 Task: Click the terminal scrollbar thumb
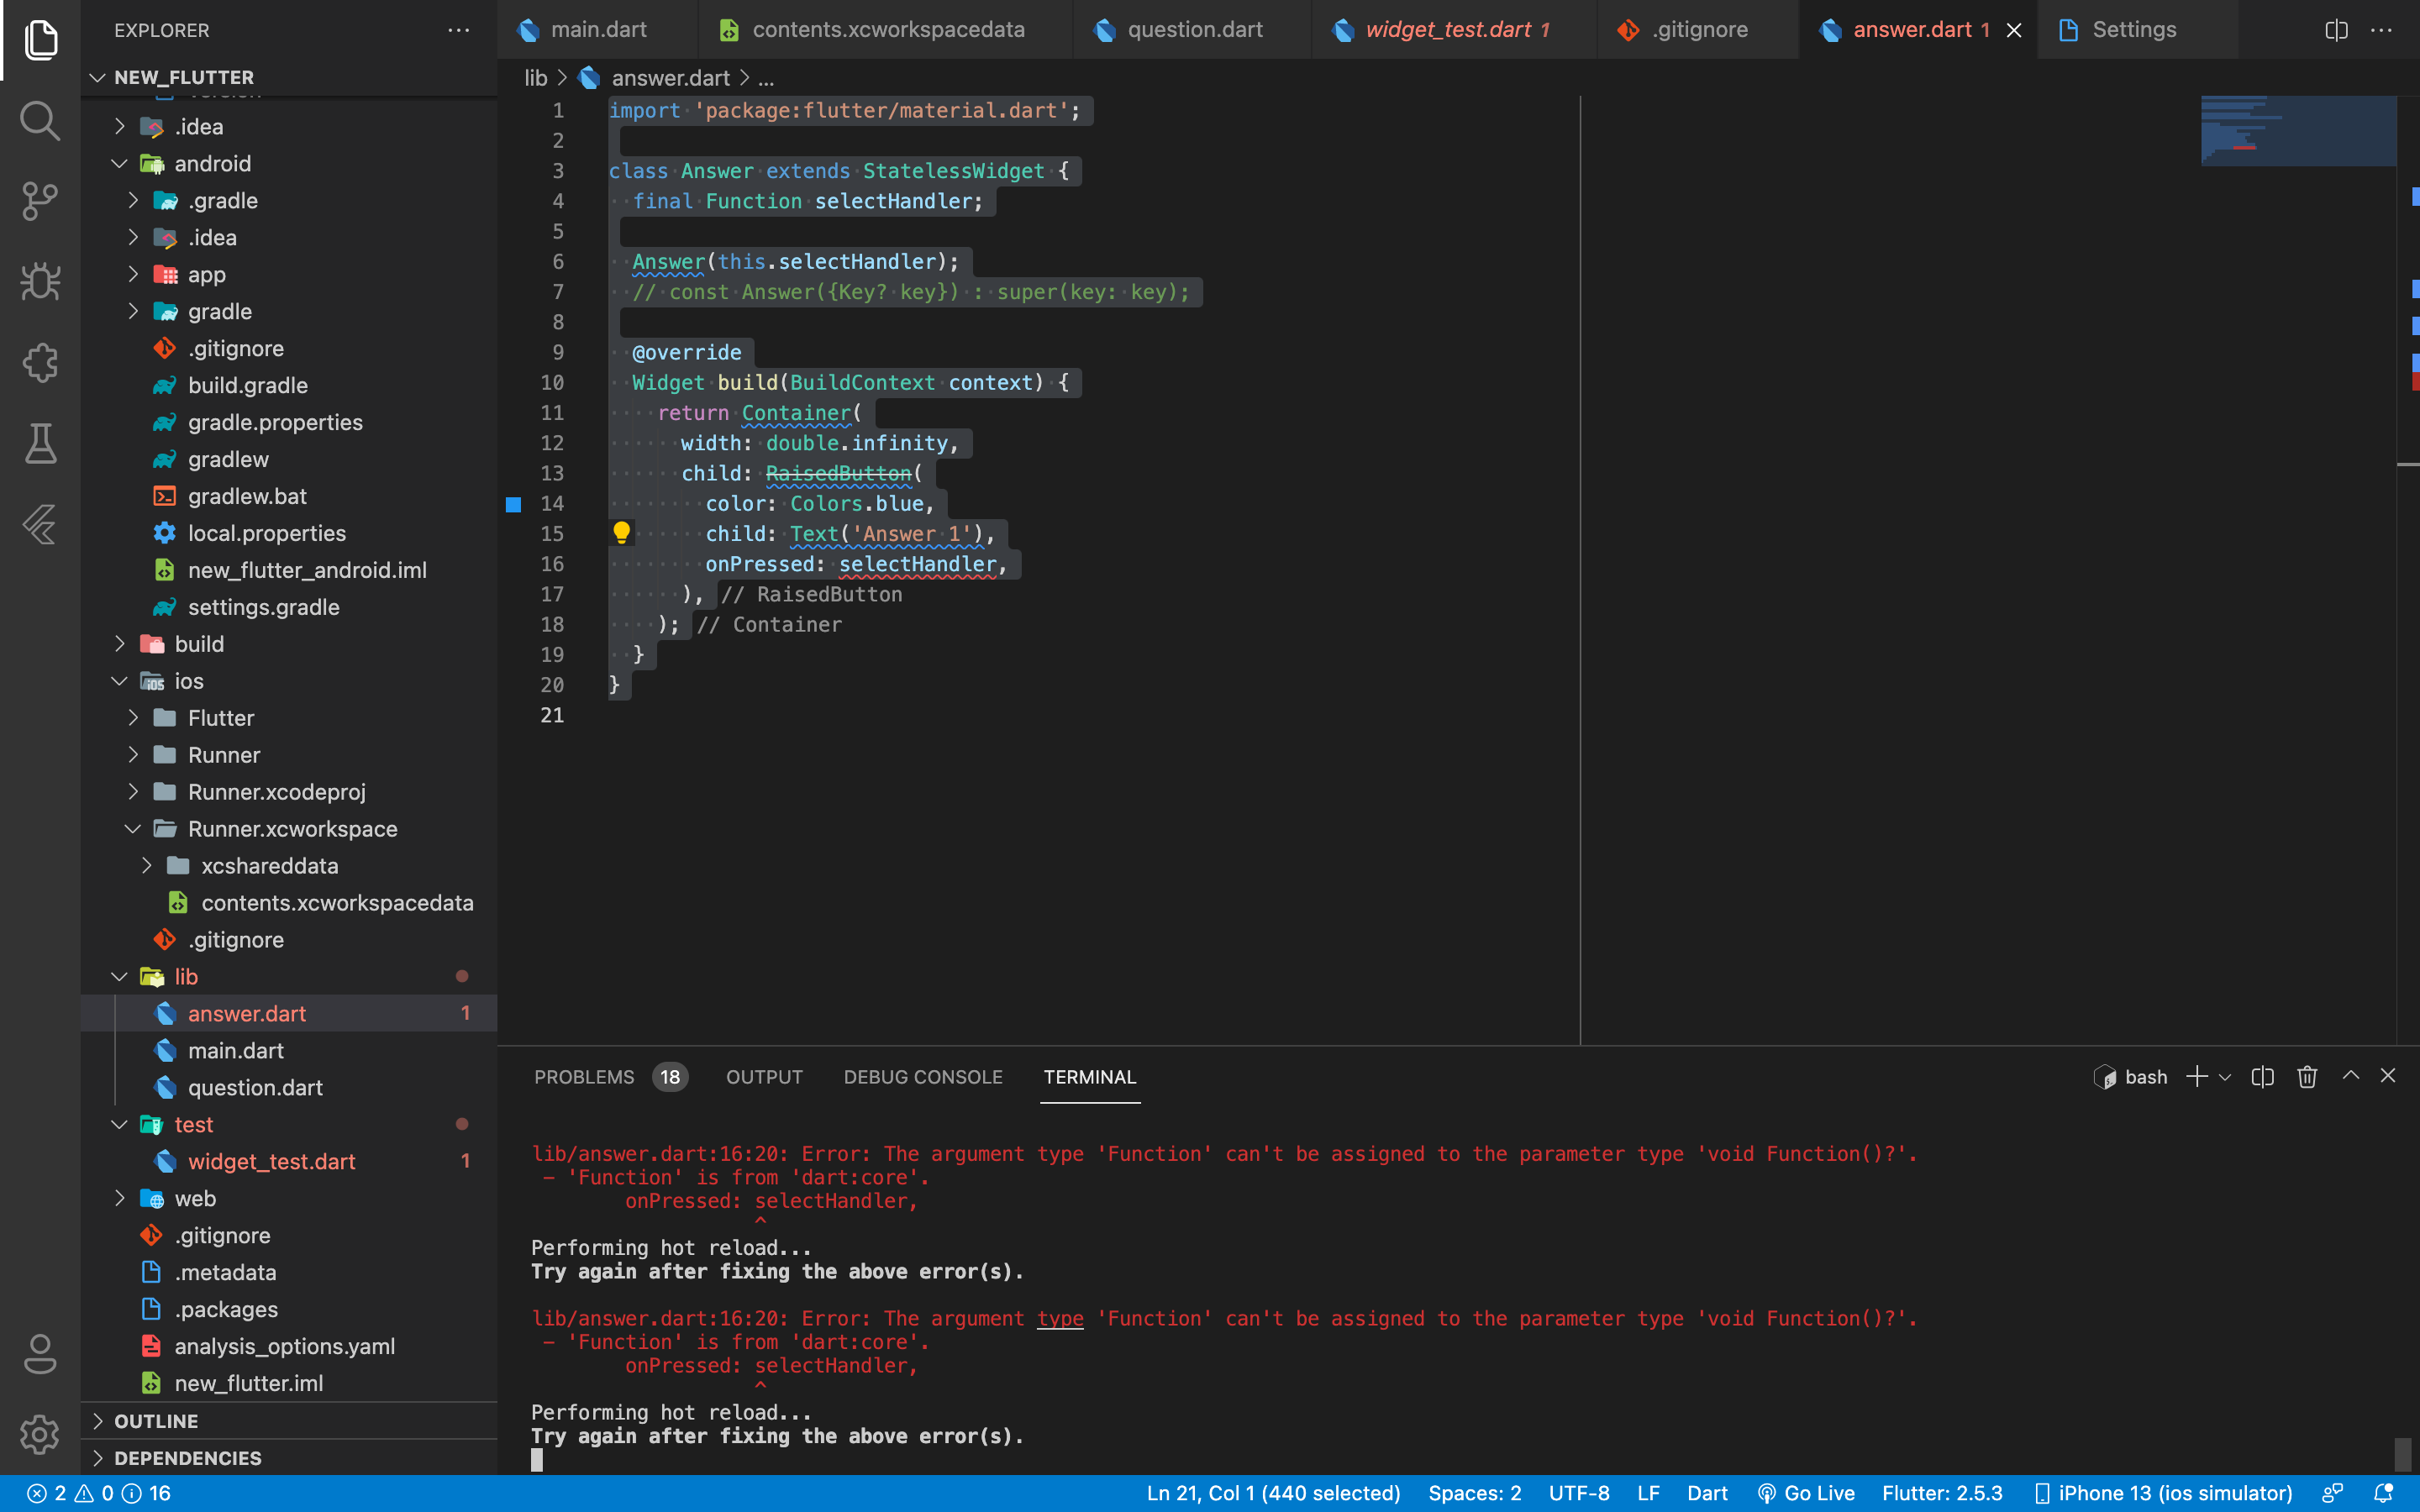coord(2403,1454)
